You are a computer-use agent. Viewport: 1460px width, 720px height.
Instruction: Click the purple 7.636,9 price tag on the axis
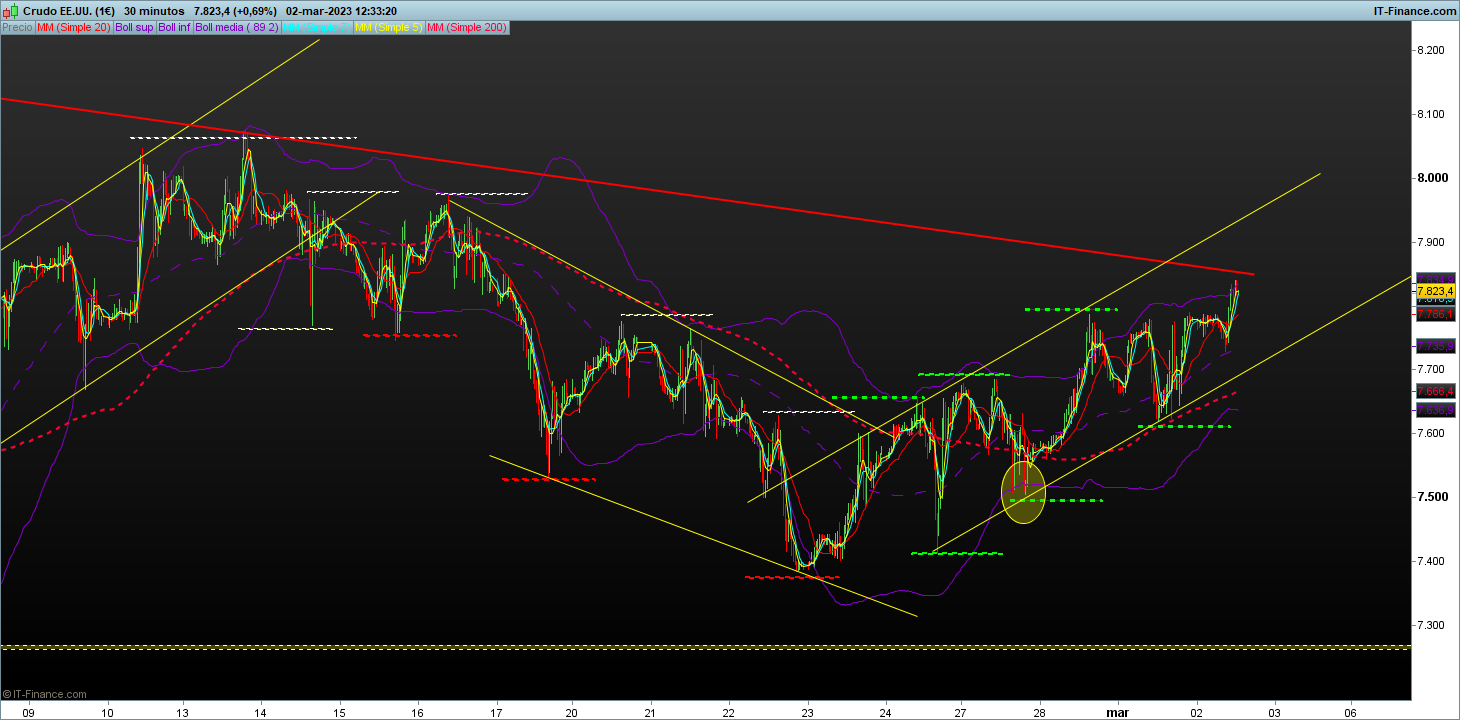point(1434,410)
